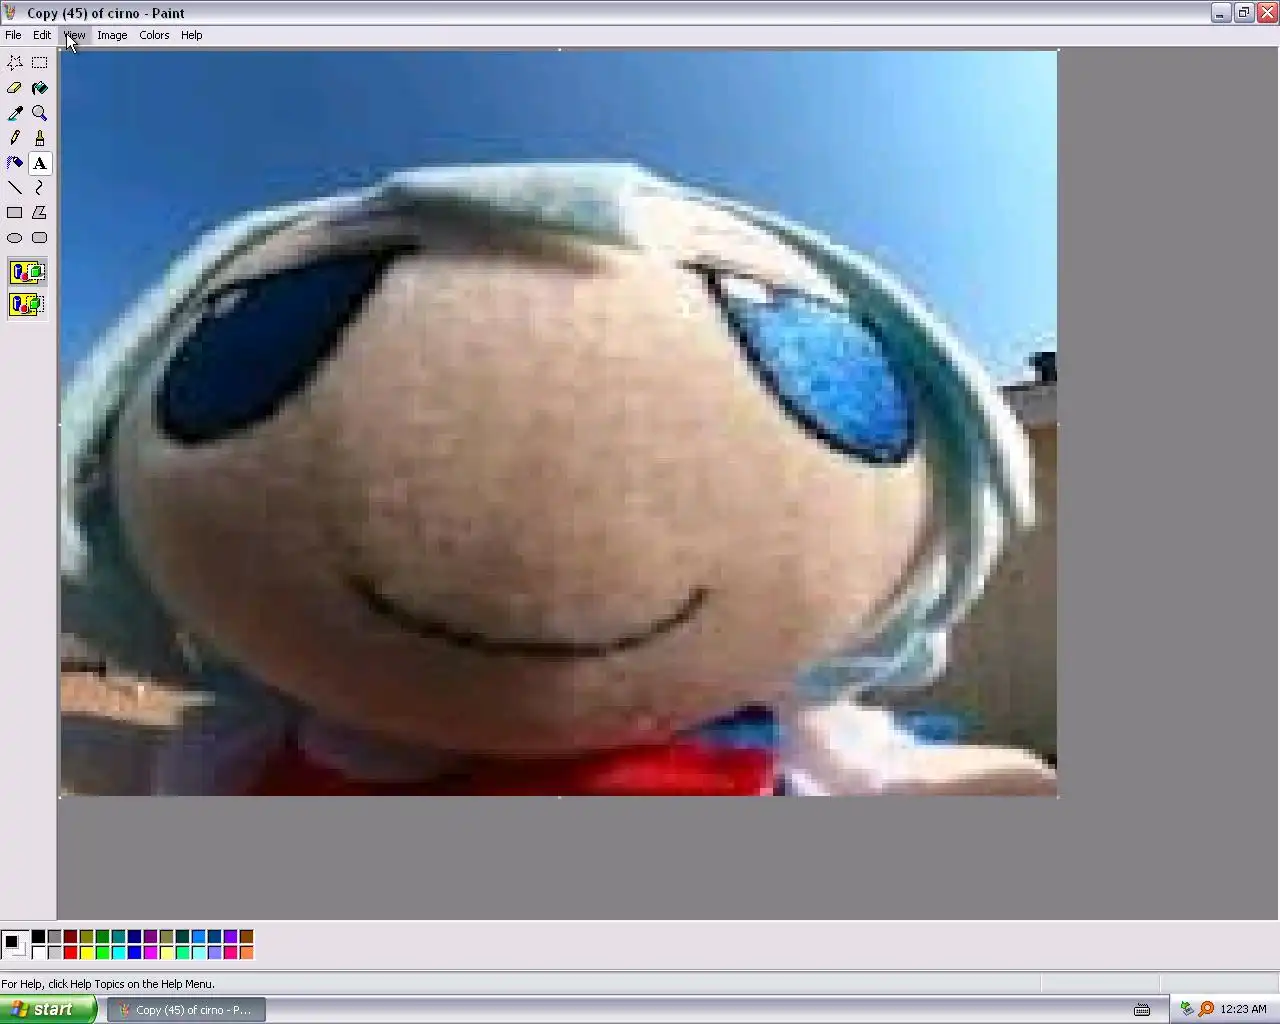
Task: Select the Free-Form Select tool
Action: (x=15, y=63)
